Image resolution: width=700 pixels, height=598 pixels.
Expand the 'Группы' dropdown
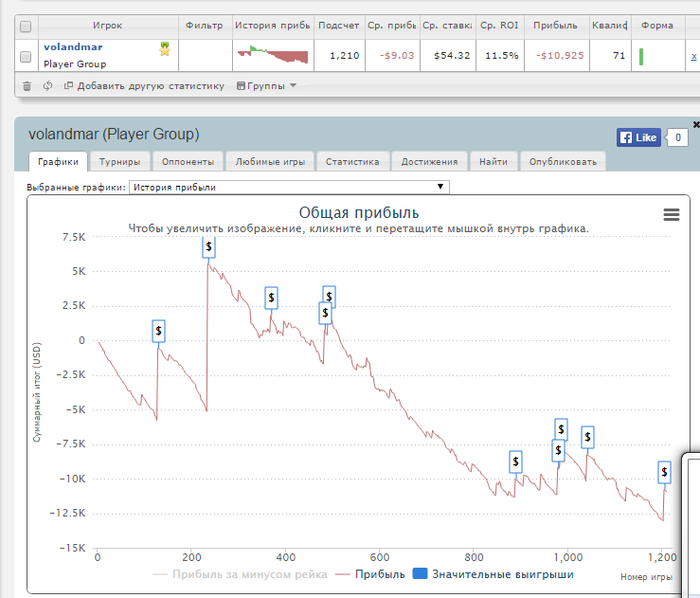click(x=266, y=86)
